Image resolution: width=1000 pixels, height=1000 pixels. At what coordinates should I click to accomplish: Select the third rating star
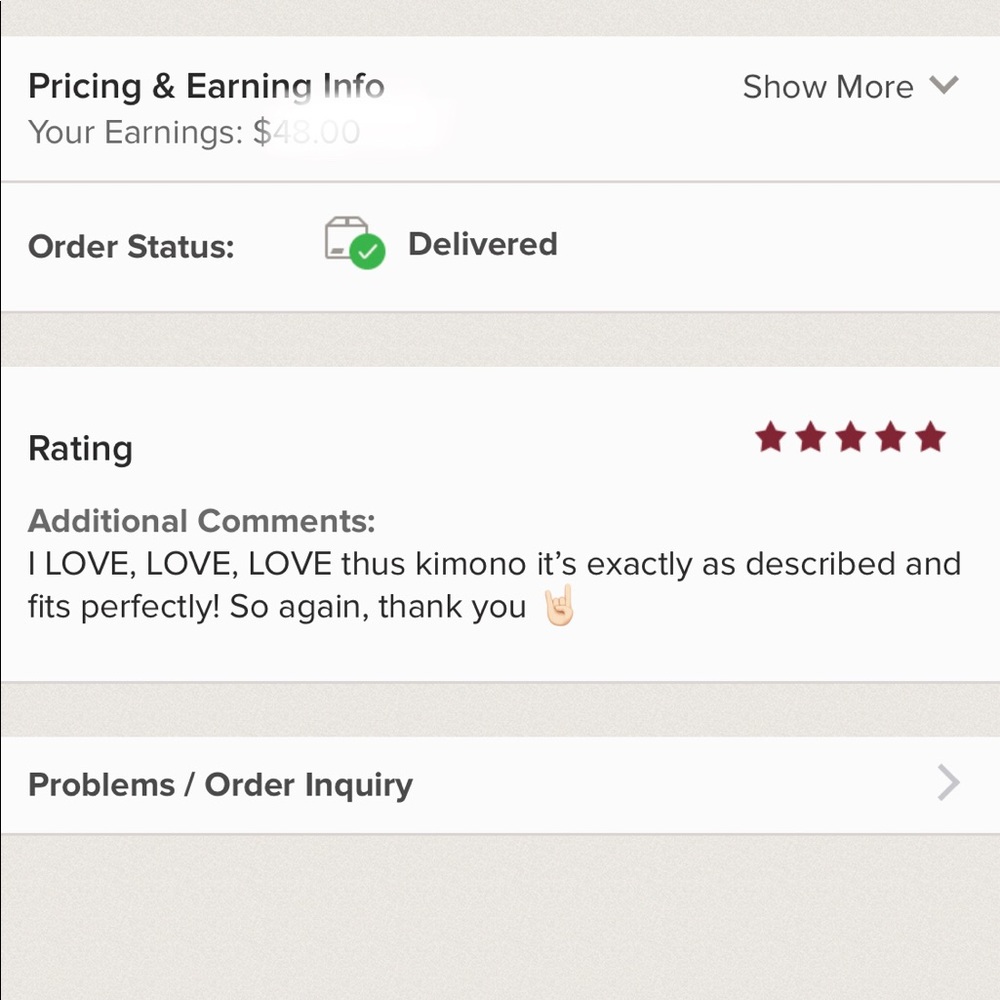(x=850, y=437)
